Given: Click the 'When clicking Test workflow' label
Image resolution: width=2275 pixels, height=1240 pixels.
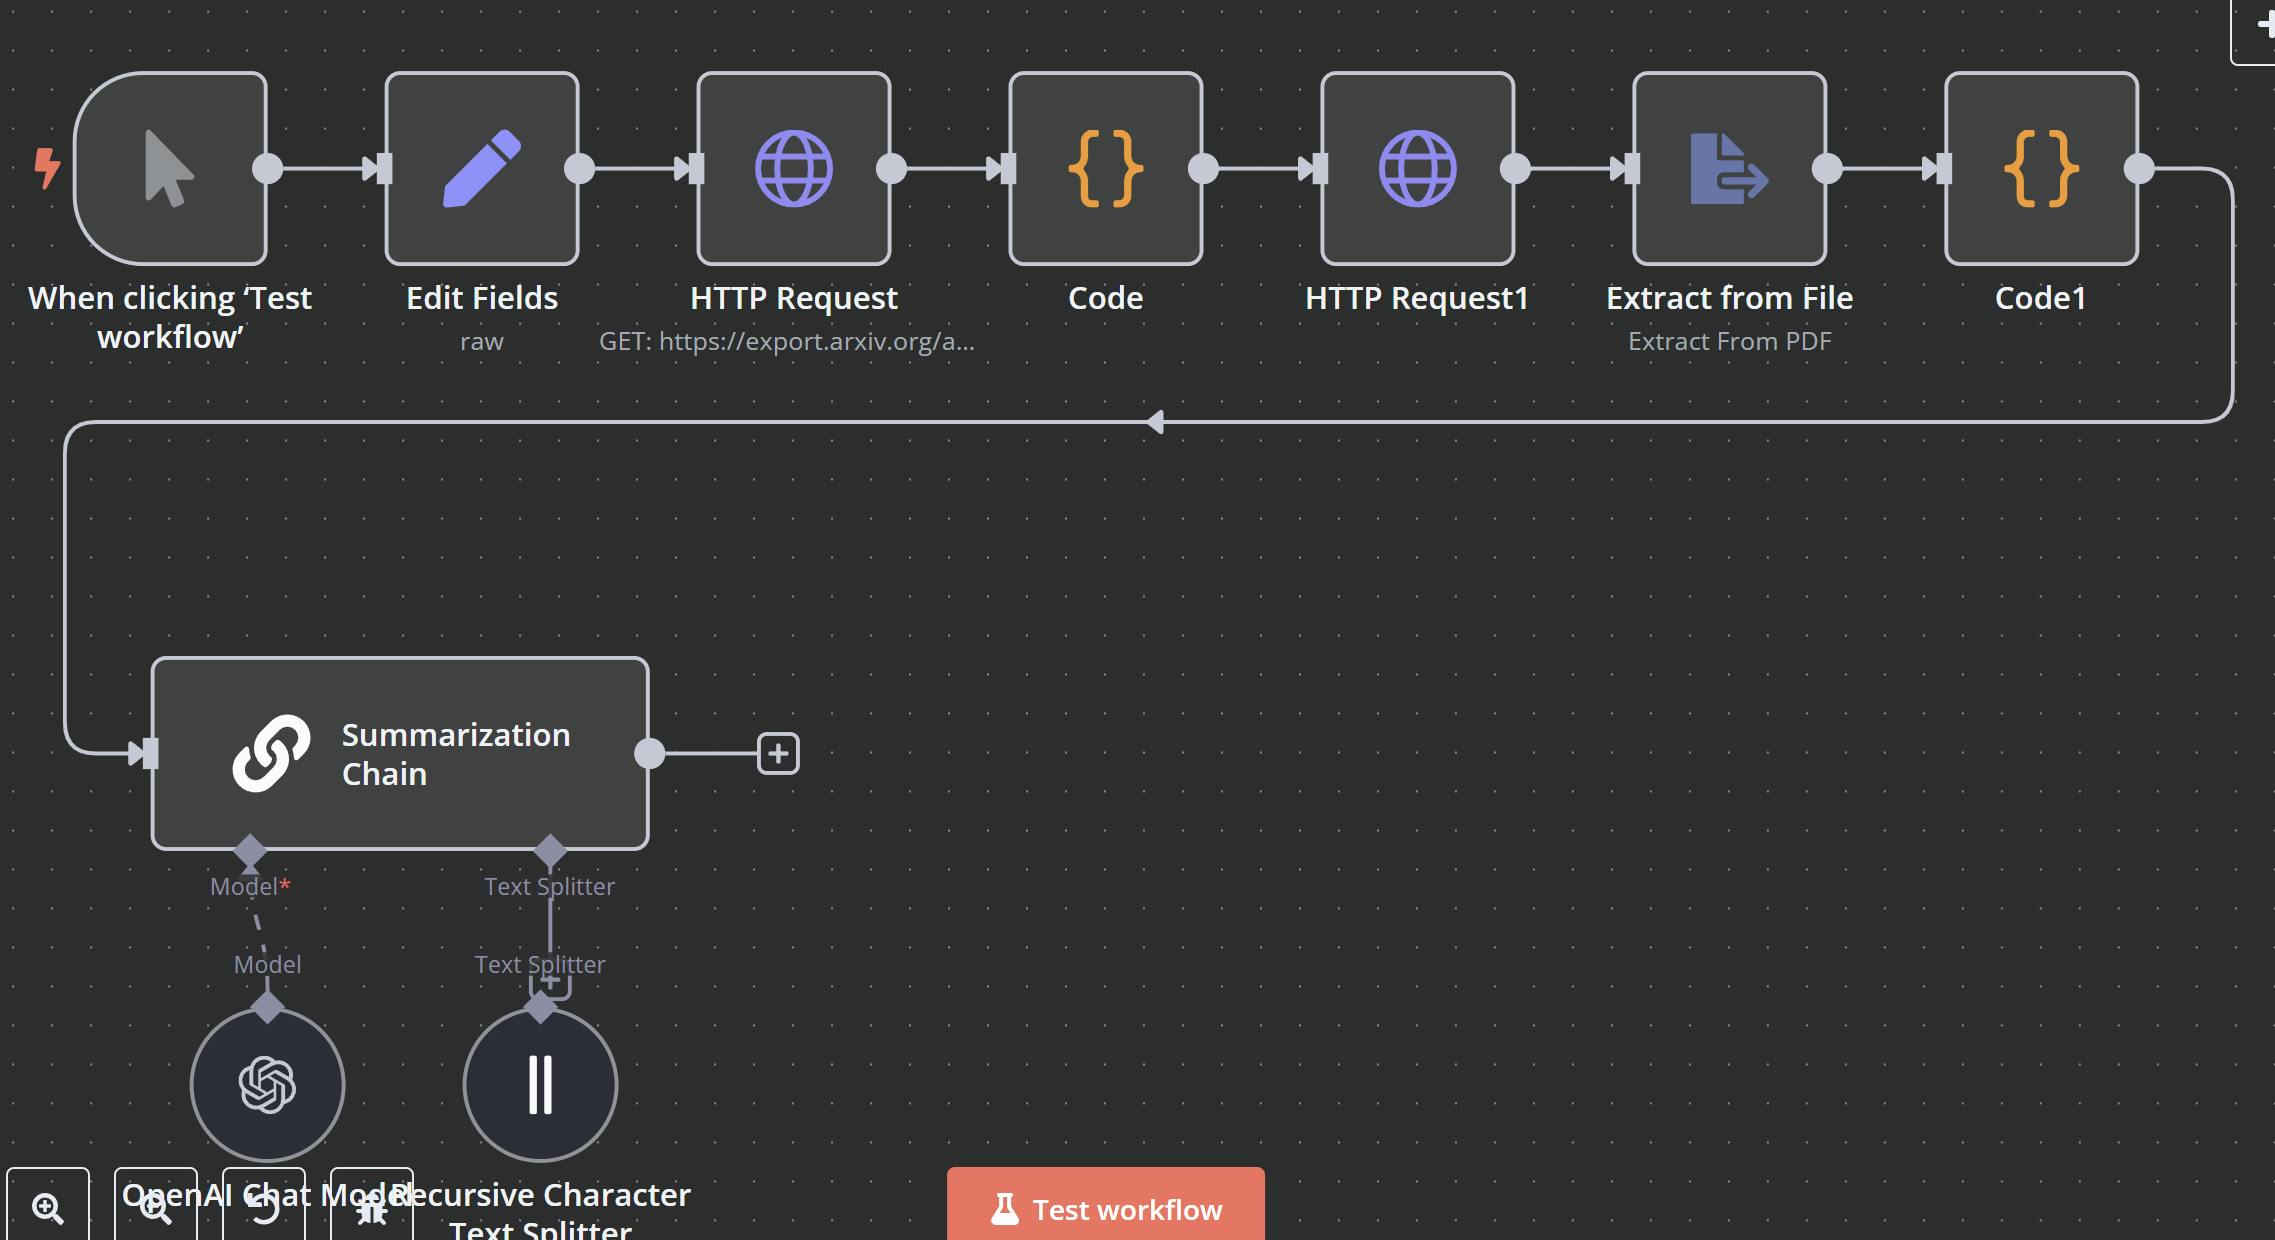Looking at the screenshot, I should pyautogui.click(x=170, y=317).
